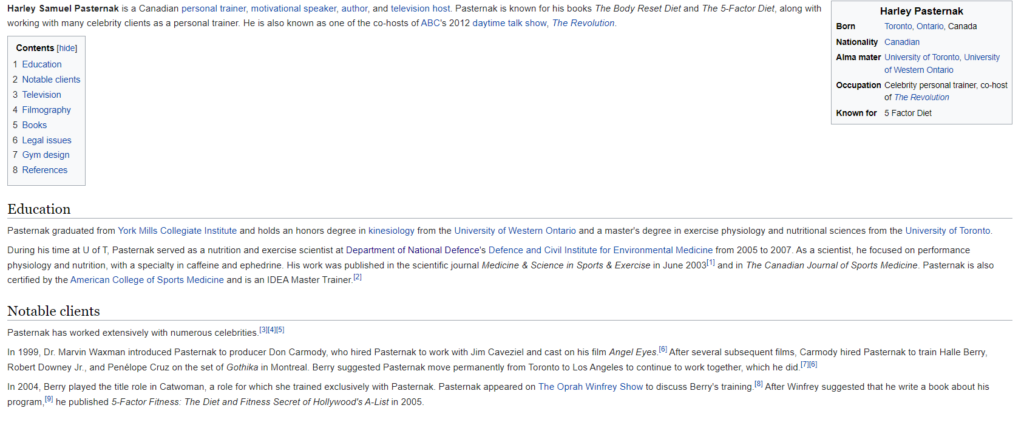This screenshot has height=422, width=1024.
Task: Hide the Contents table
Action: (66, 48)
